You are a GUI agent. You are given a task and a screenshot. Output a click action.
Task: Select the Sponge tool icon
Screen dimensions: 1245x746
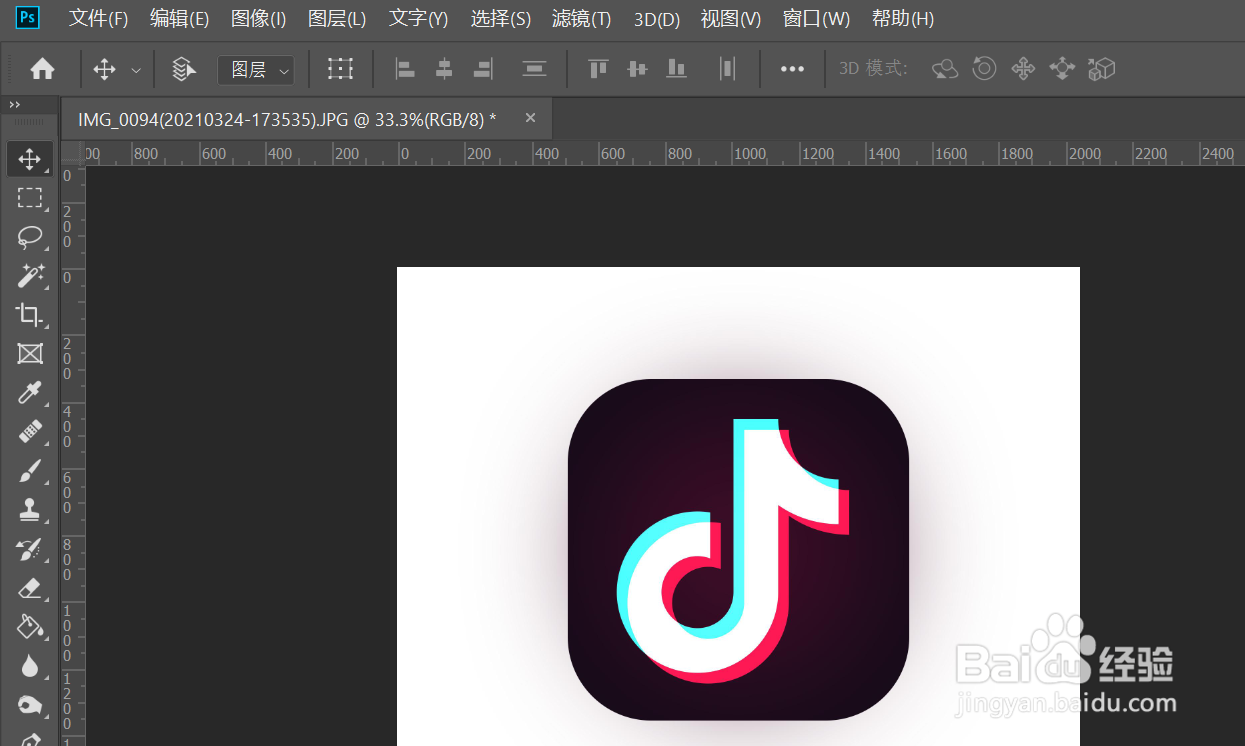click(x=30, y=704)
